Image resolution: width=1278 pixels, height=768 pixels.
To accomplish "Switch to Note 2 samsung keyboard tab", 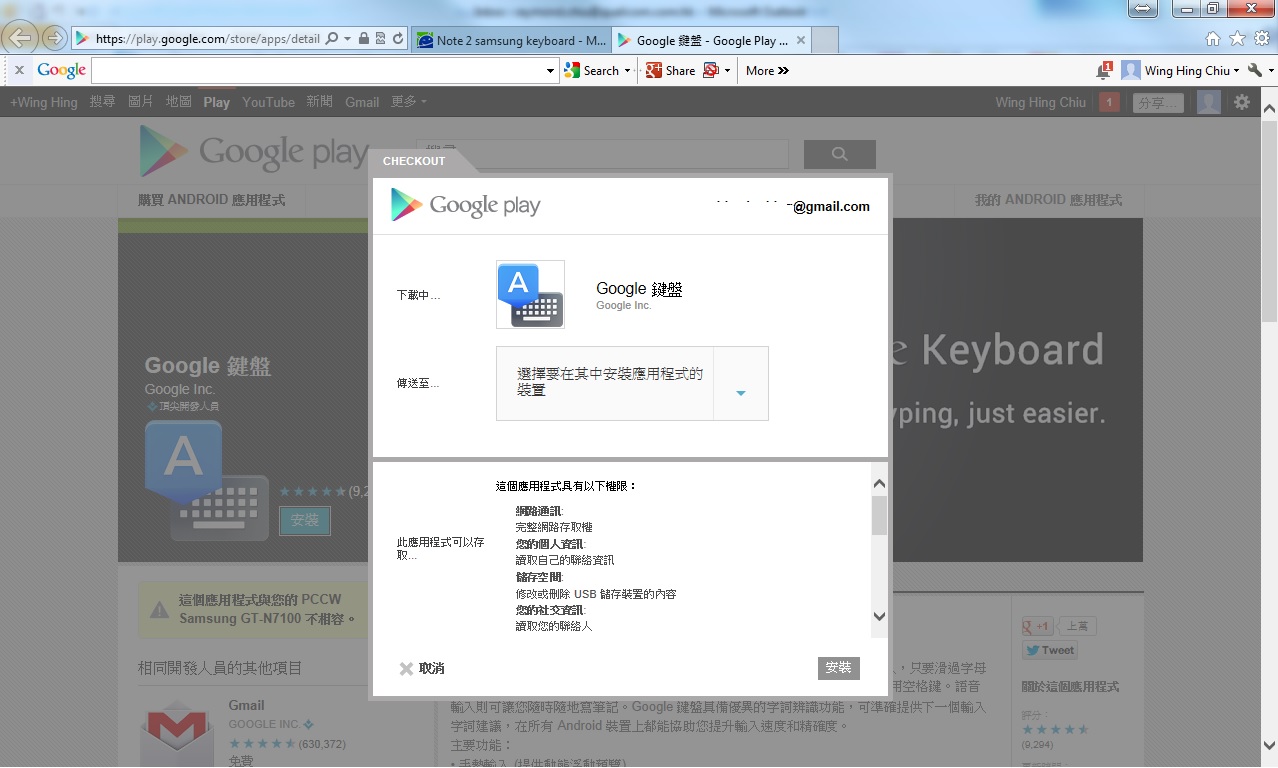I will [x=510, y=41].
